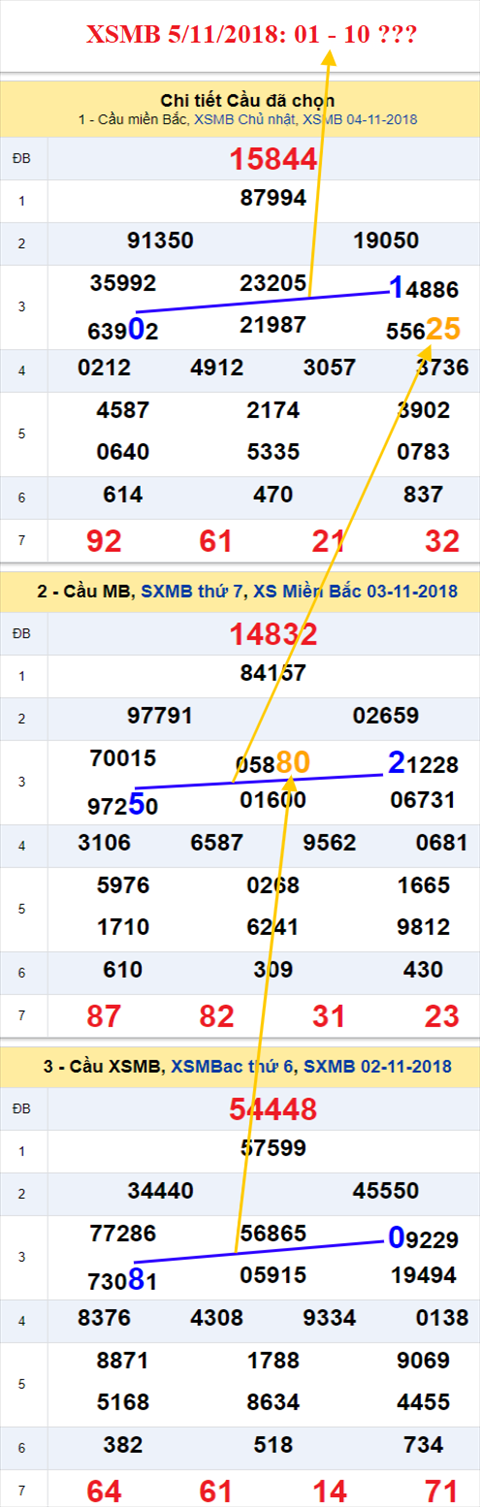Select special prize number 14832
The height and width of the screenshot is (1507, 480).
click(x=273, y=633)
